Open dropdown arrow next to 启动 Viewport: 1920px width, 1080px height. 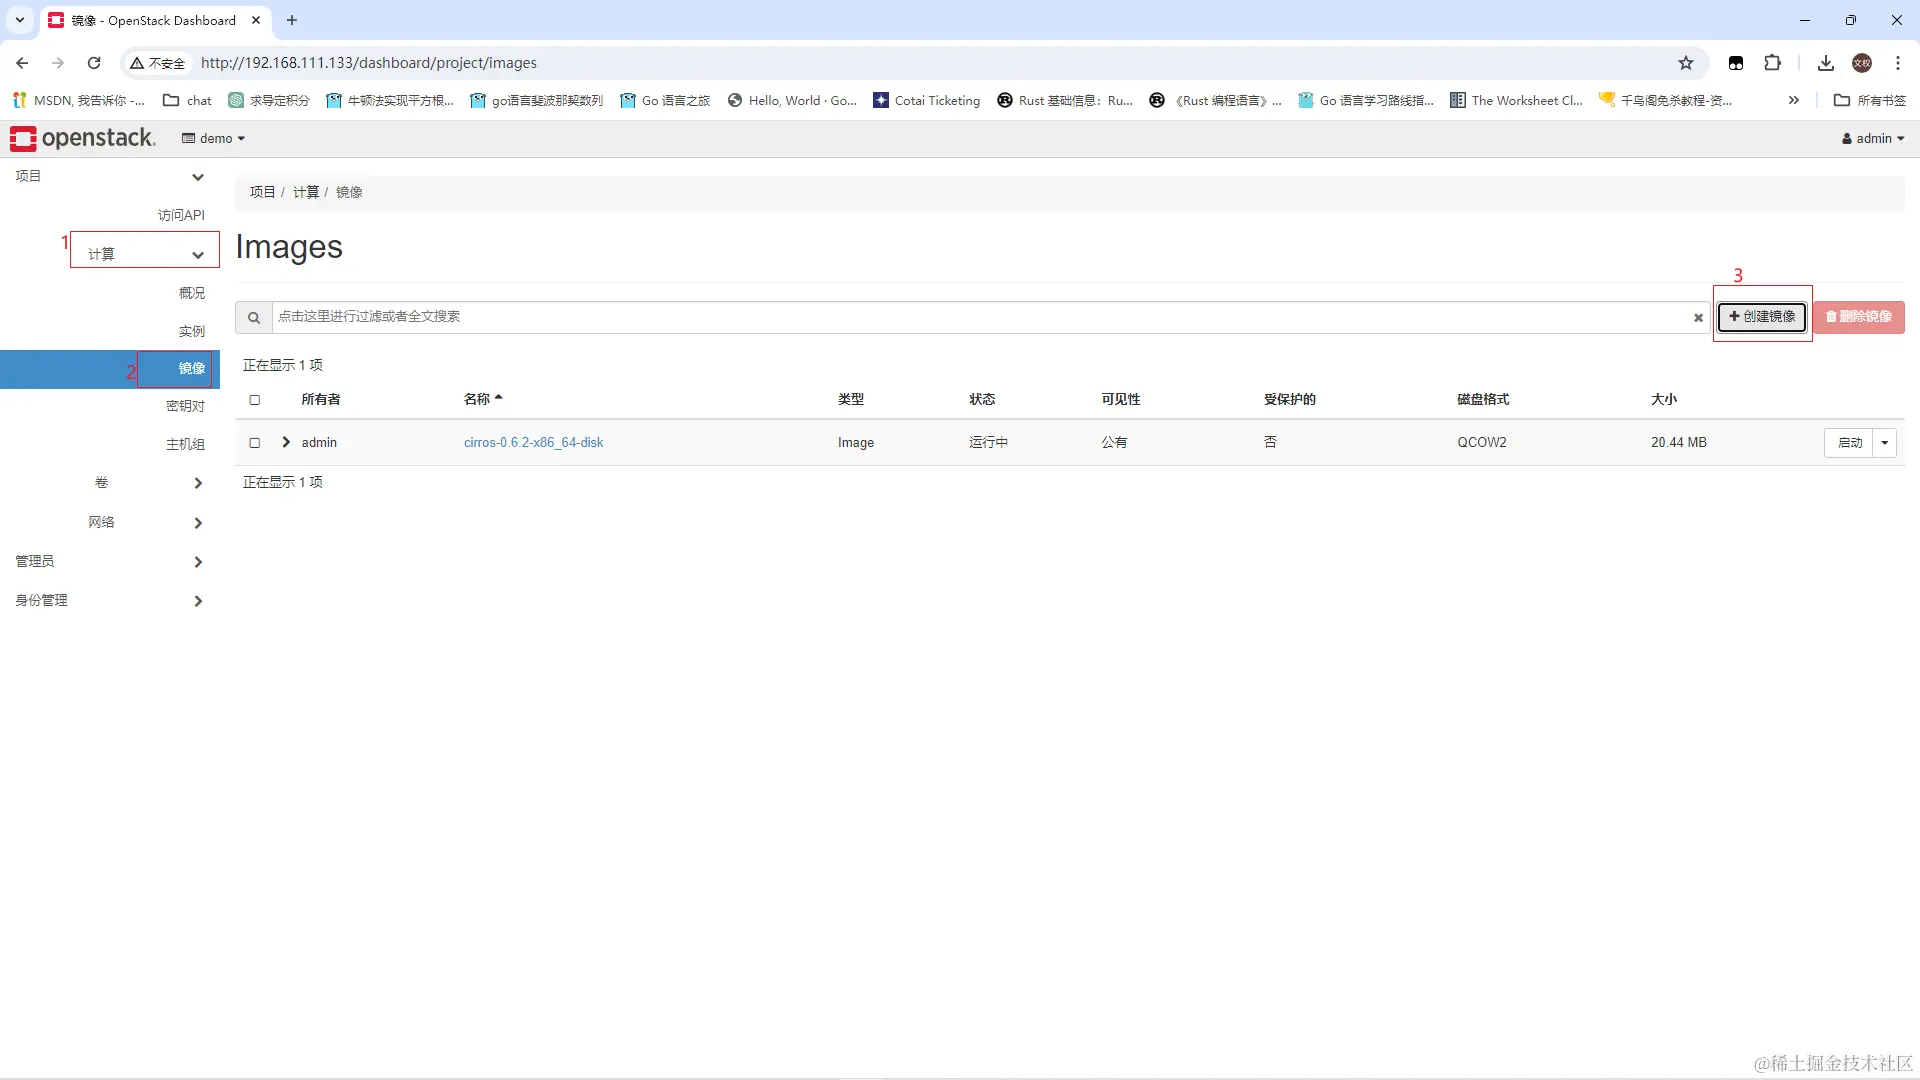coord(1884,443)
